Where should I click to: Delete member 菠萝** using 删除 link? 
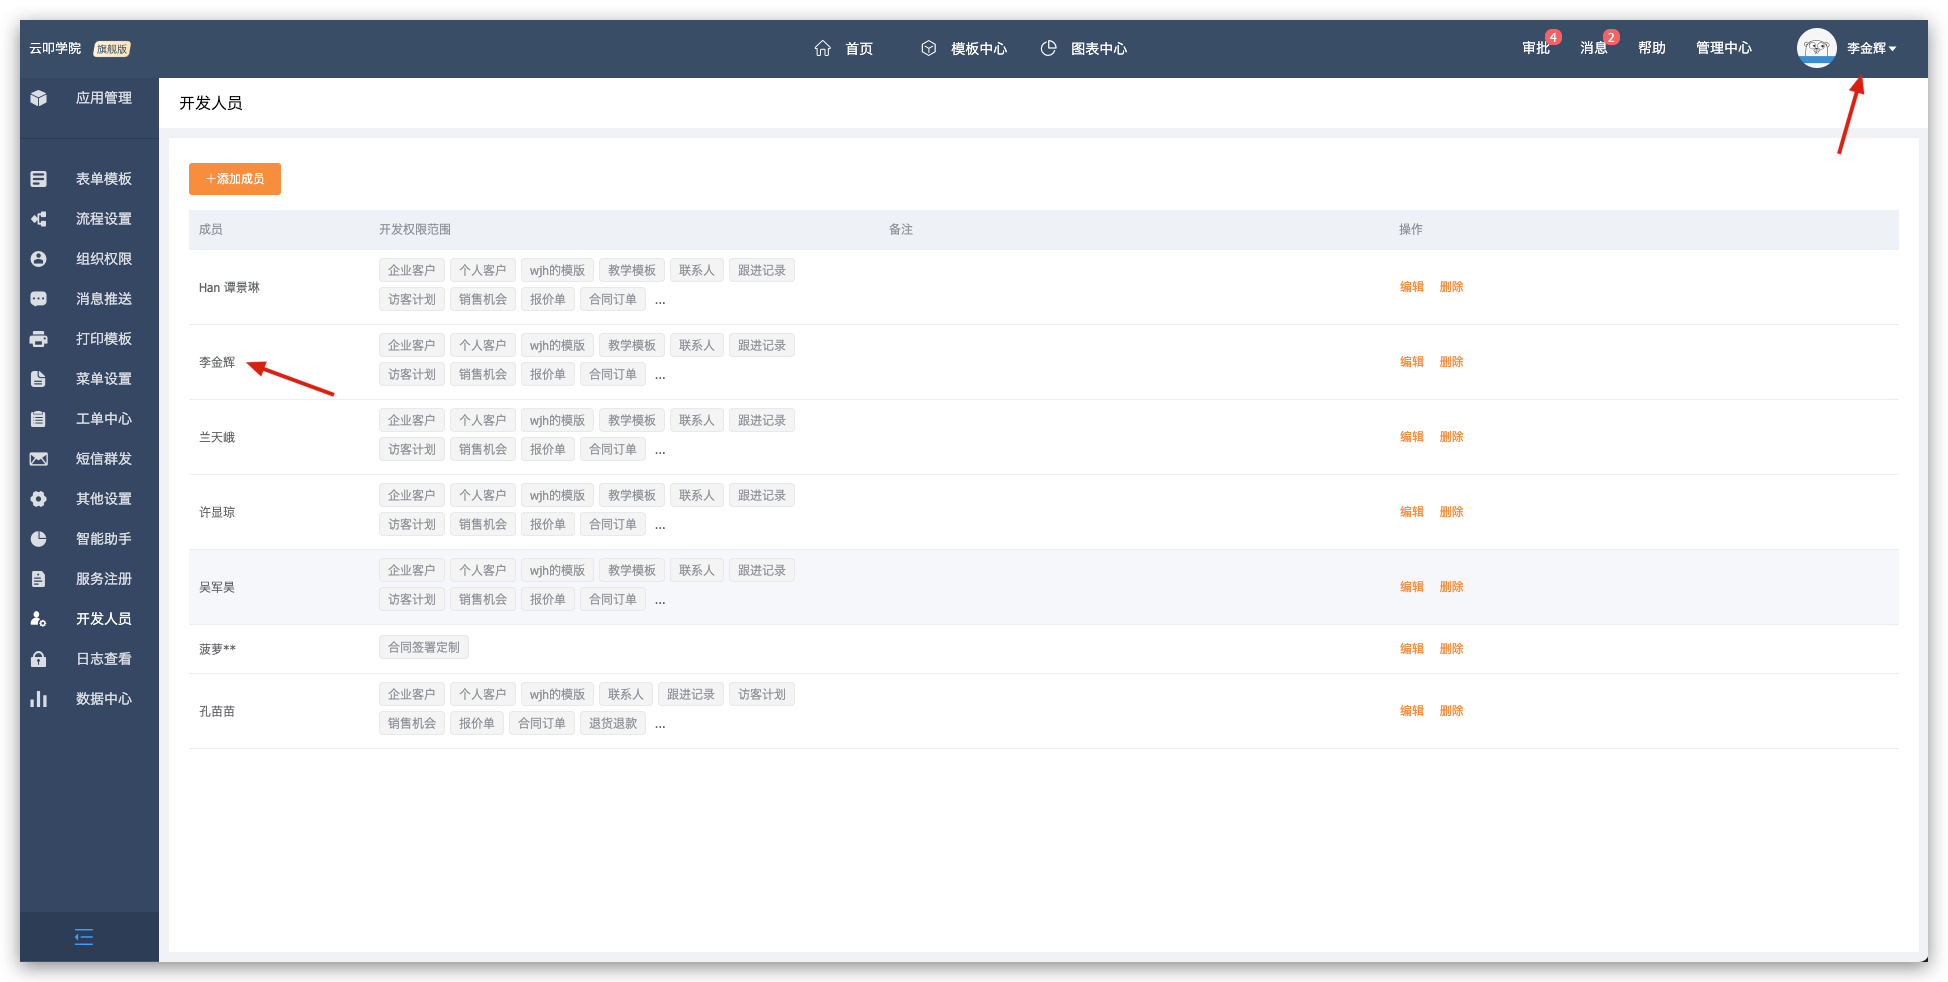click(x=1451, y=649)
